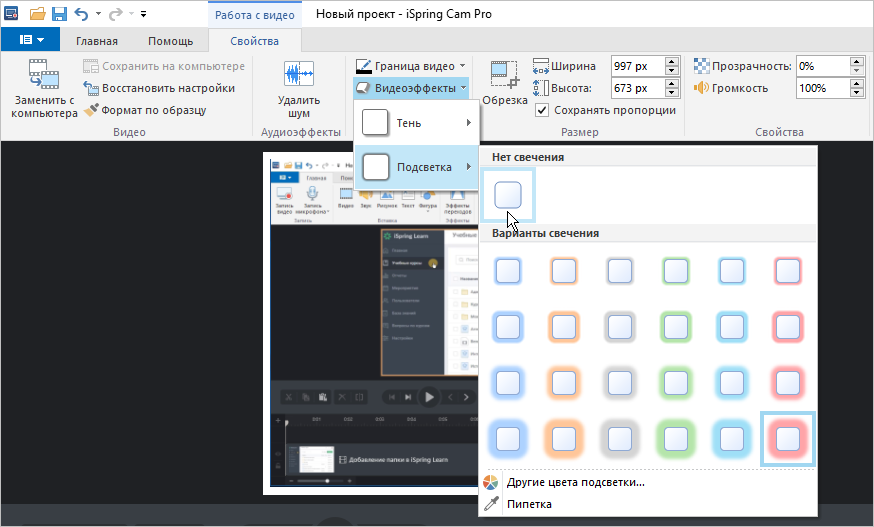Click the Высота value field
874x527 pixels.
pyautogui.click(x=638, y=88)
